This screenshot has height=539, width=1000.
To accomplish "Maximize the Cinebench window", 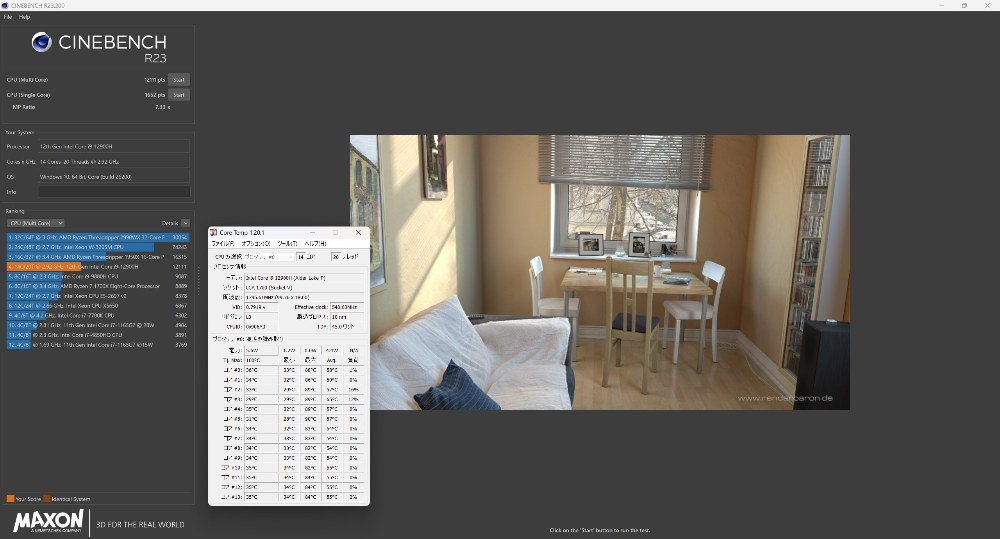I will pyautogui.click(x=964, y=5).
